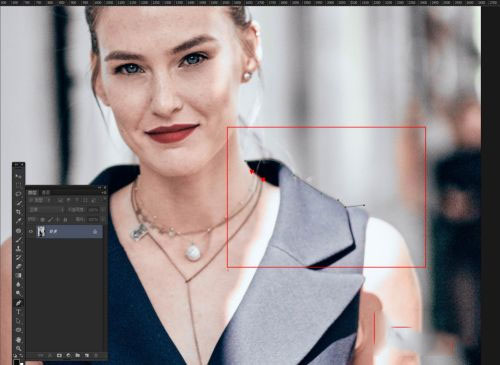Select the Crop tool
Viewport: 500px width, 365px height.
tap(18, 212)
